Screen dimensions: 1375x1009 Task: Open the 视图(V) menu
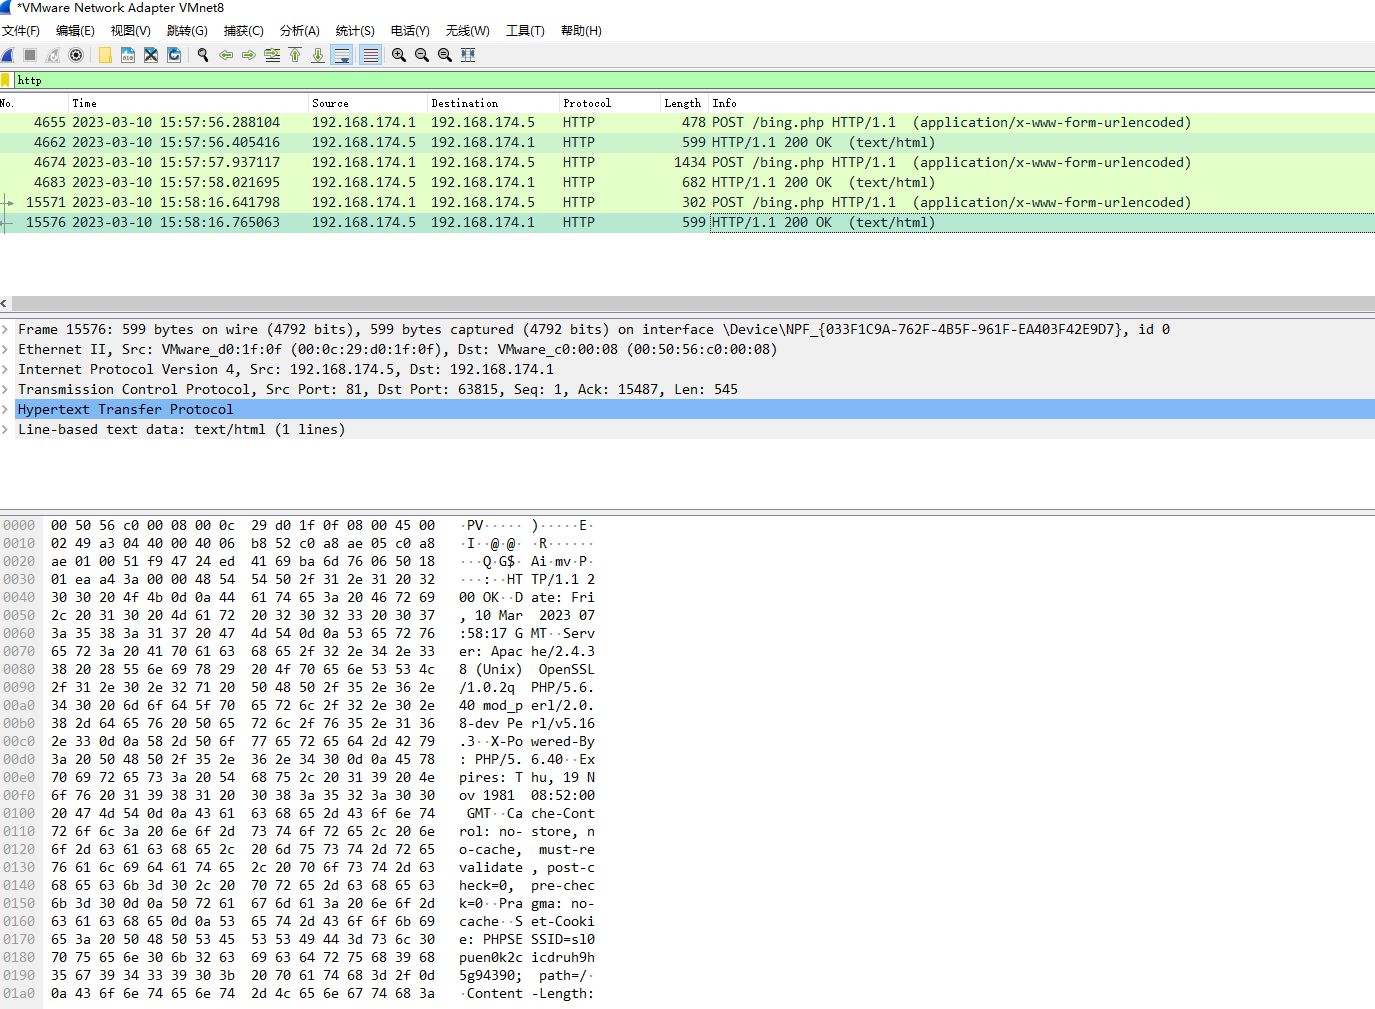(x=131, y=31)
